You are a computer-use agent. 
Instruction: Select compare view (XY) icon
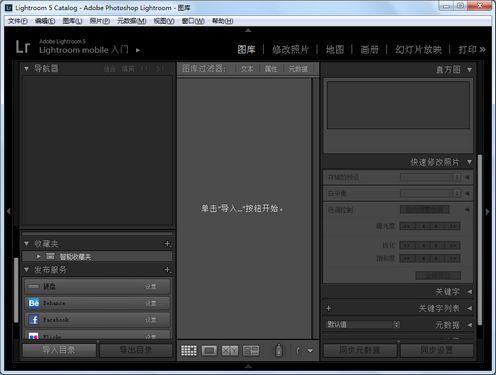pyautogui.click(x=230, y=351)
